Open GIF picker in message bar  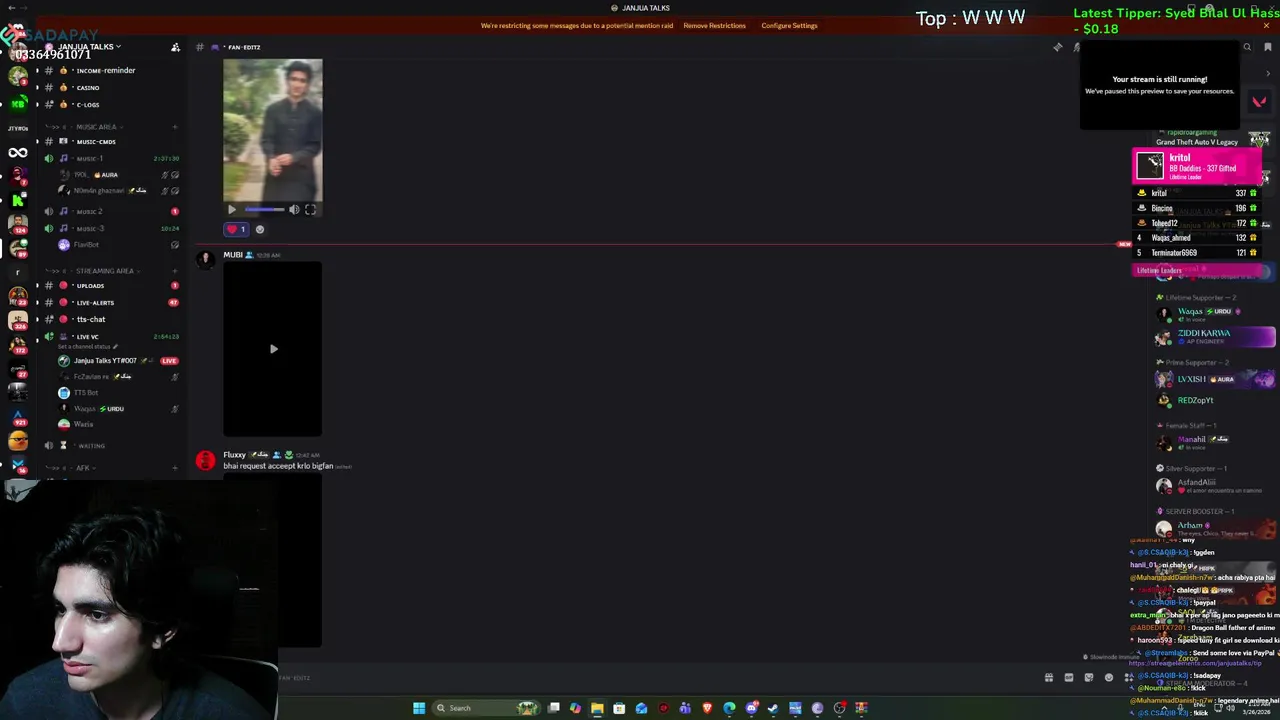(x=1069, y=678)
